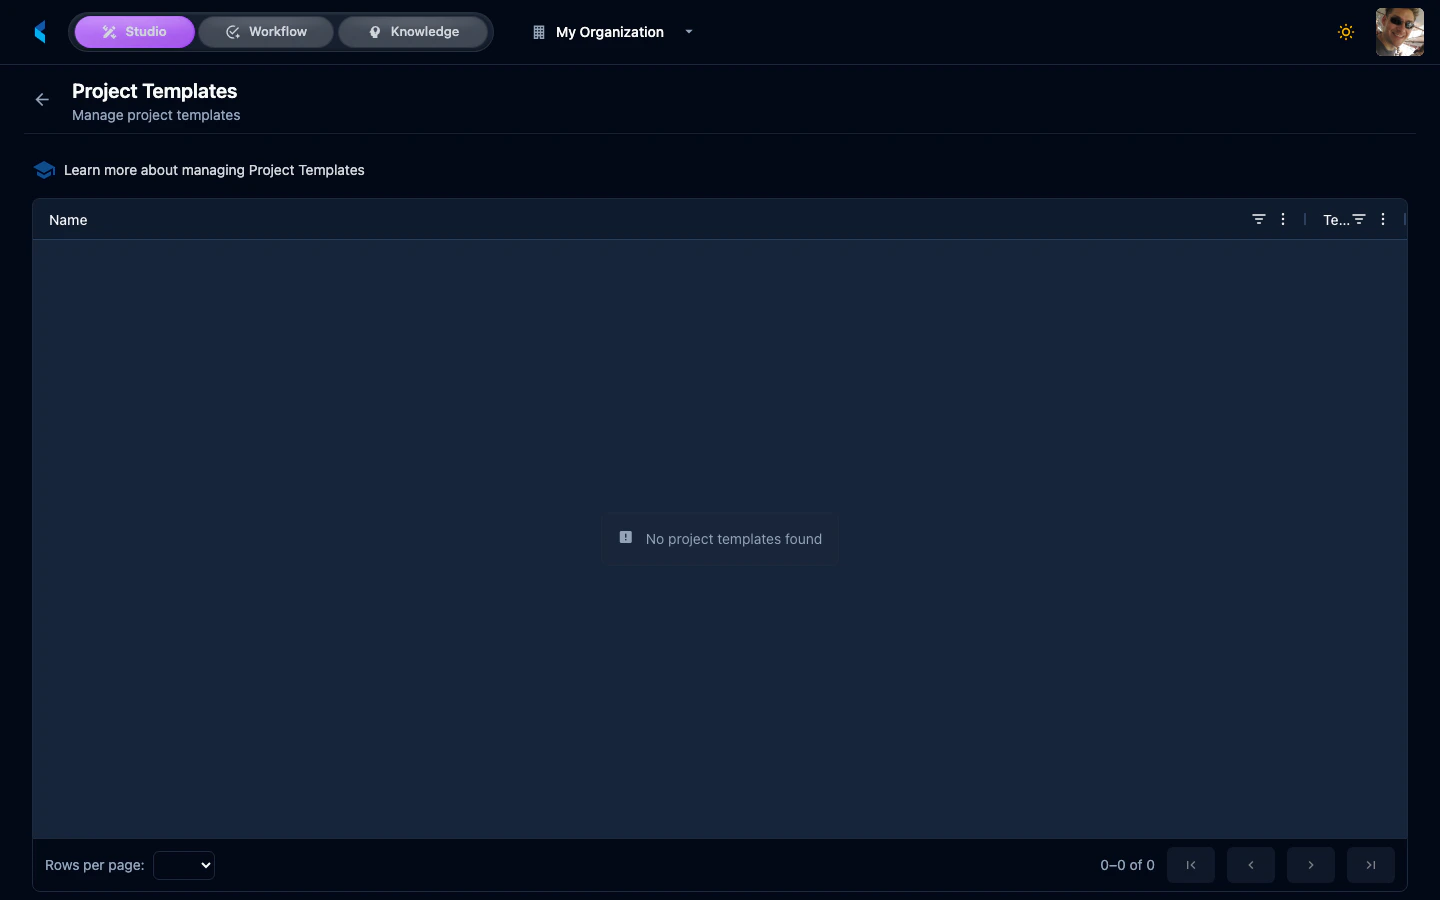Filter the Templates column
The width and height of the screenshot is (1440, 900).
[1358, 219]
